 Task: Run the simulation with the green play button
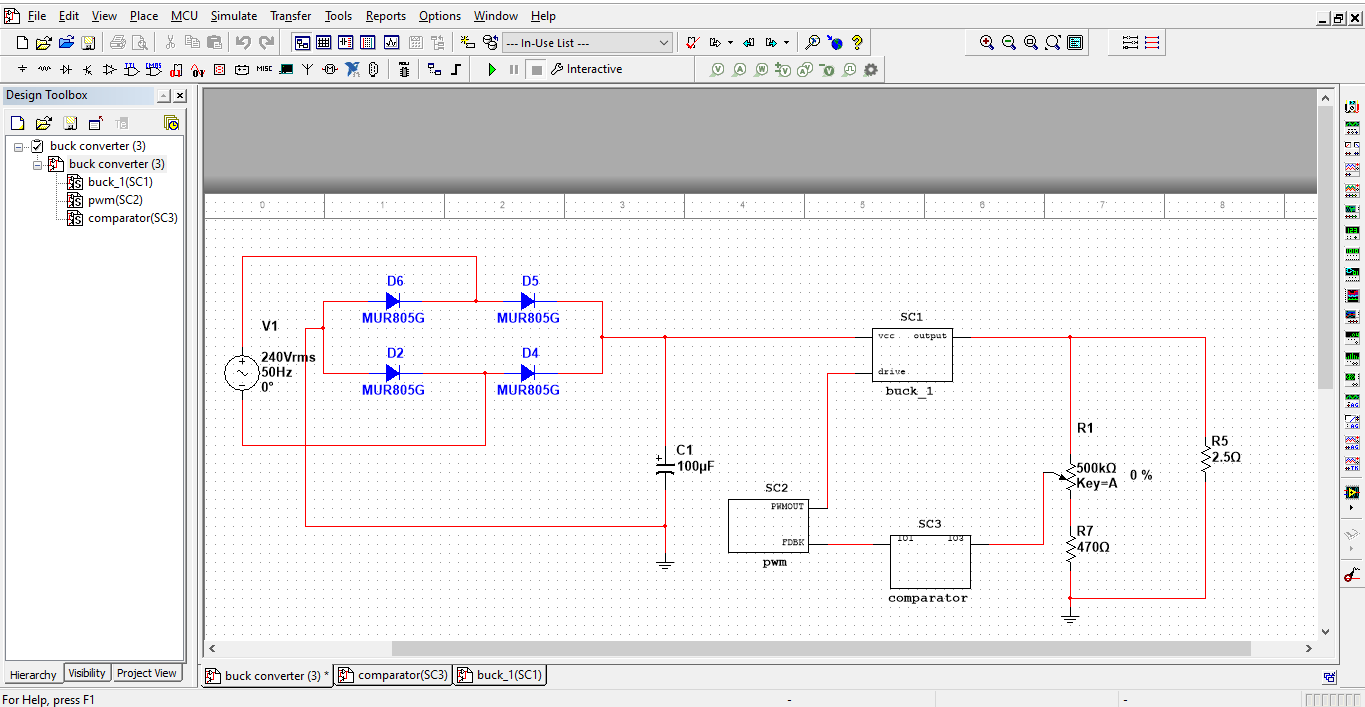pos(492,69)
